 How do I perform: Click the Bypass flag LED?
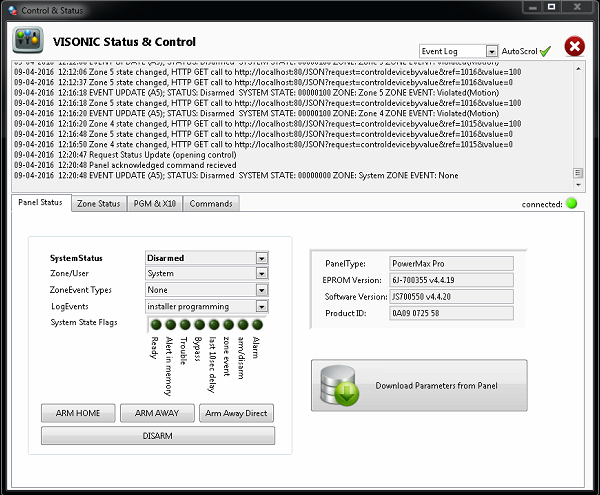[x=199, y=325]
